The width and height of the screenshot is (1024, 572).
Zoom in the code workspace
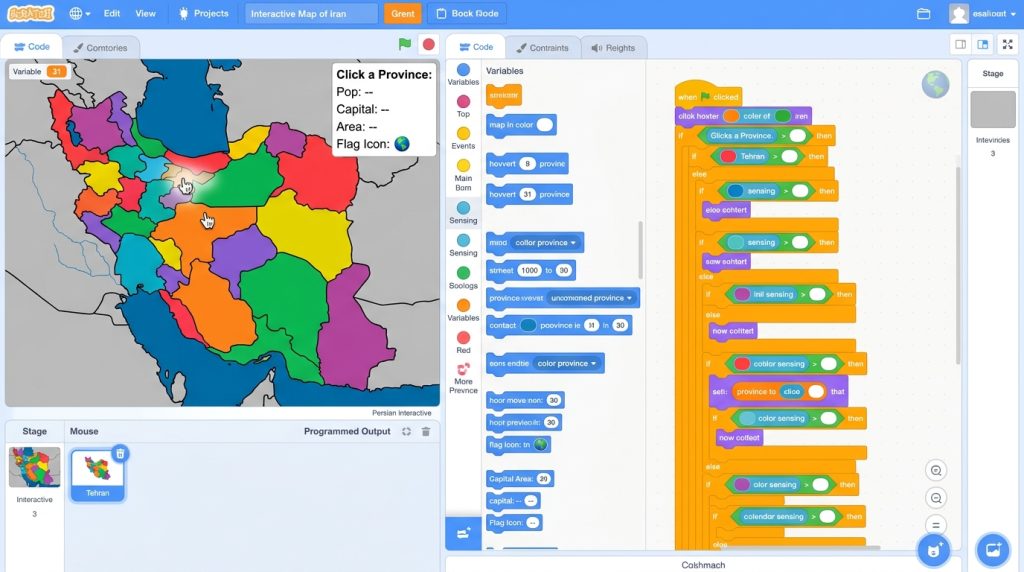pyautogui.click(x=936, y=471)
